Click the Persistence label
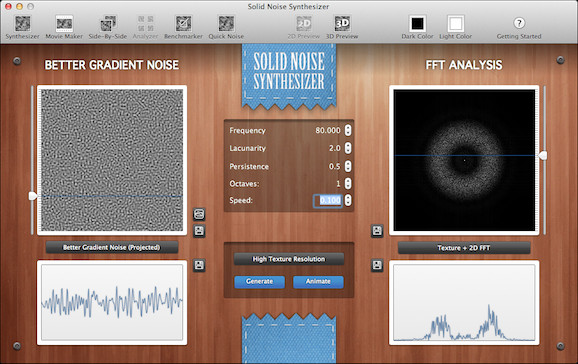Screen dimensions: 578x364 (x=249, y=167)
